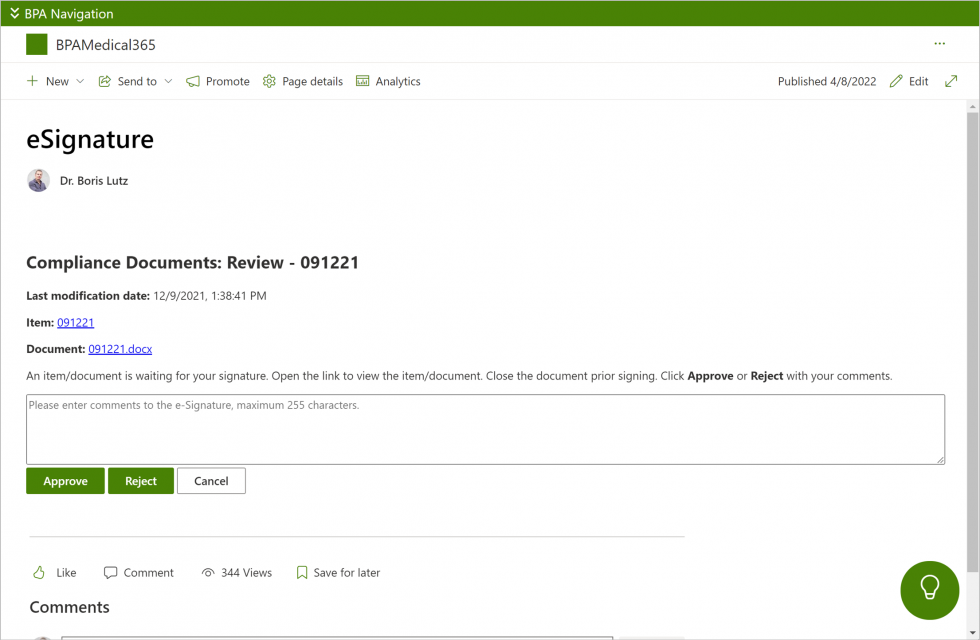Toggle Save for later bookmark
The width and height of the screenshot is (980, 640).
pyautogui.click(x=302, y=572)
